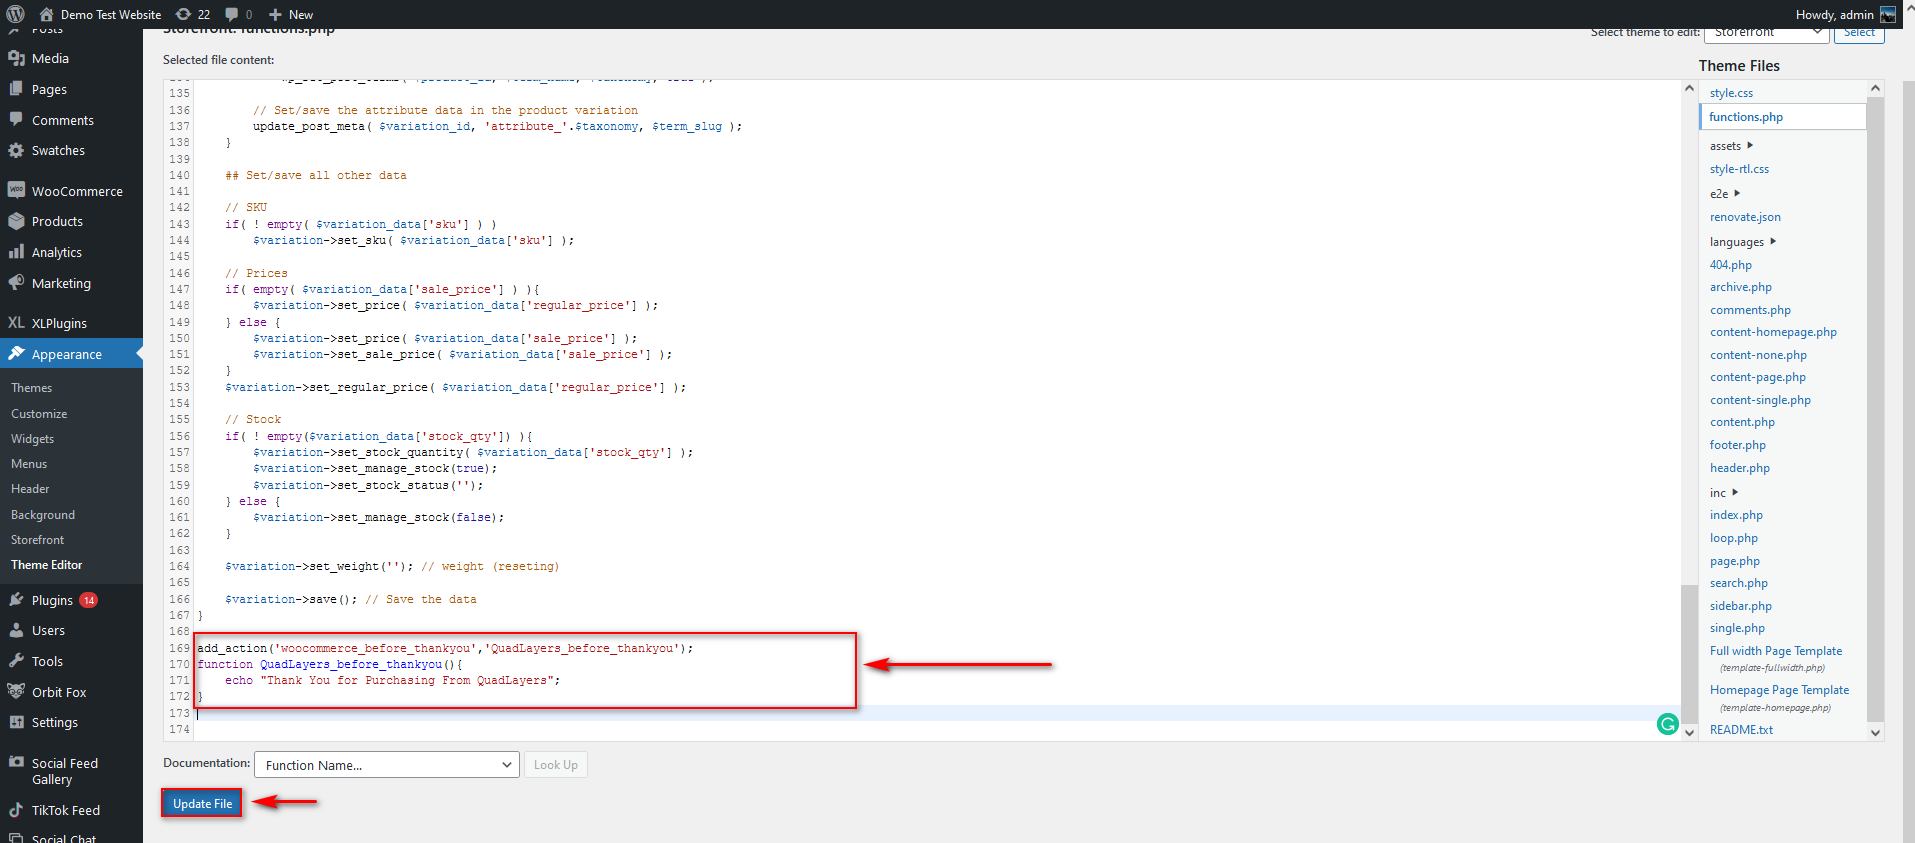Image resolution: width=1915 pixels, height=843 pixels.
Task: Click the Demo Test Website home icon
Action: click(x=46, y=14)
